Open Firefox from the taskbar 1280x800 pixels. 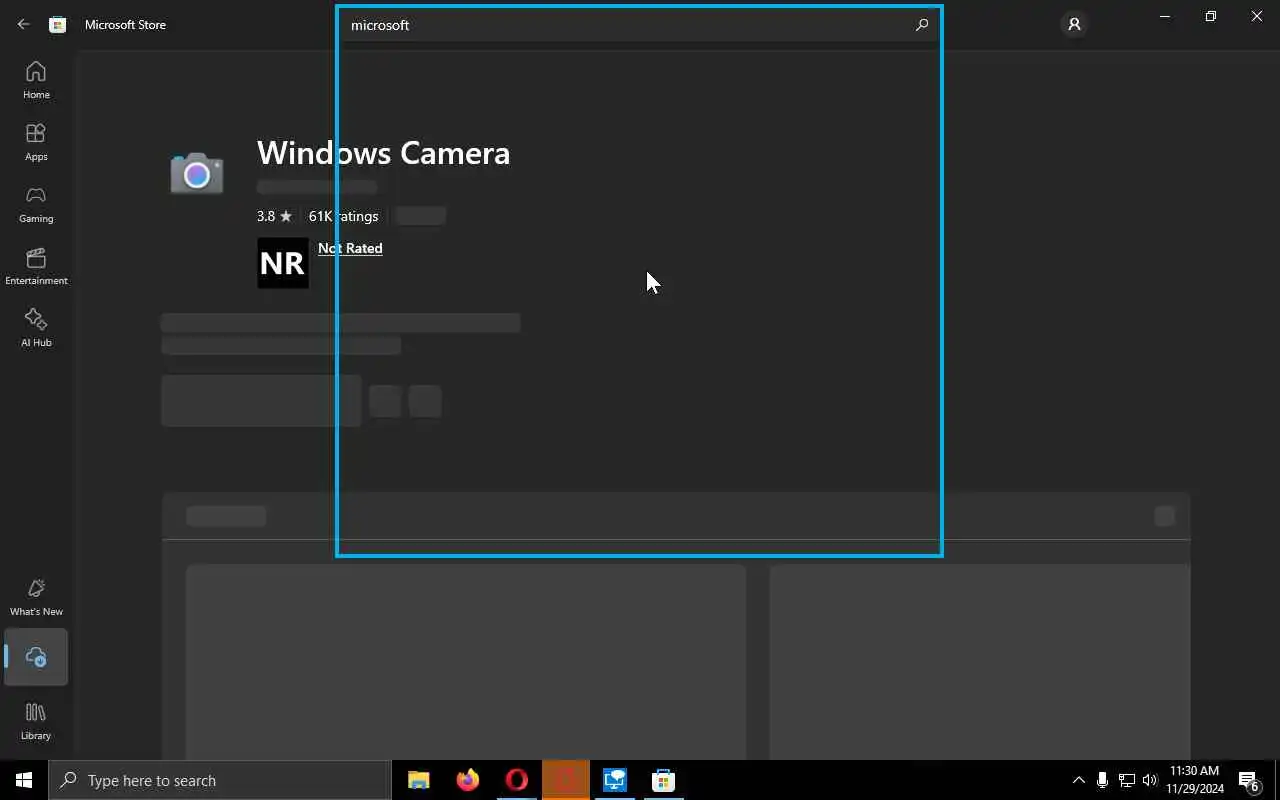468,780
